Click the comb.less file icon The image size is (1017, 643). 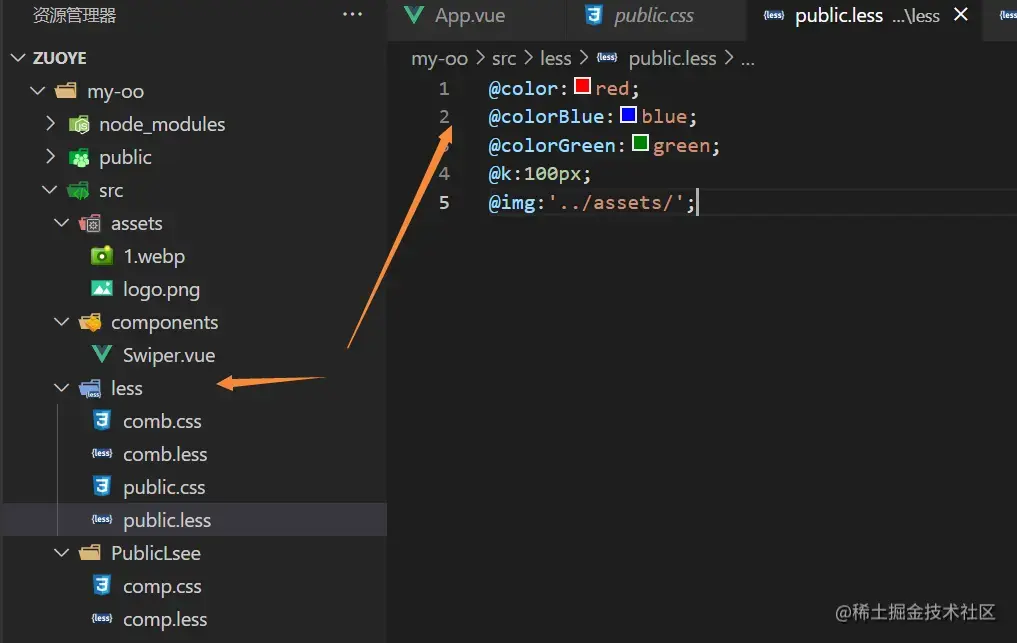pos(102,454)
